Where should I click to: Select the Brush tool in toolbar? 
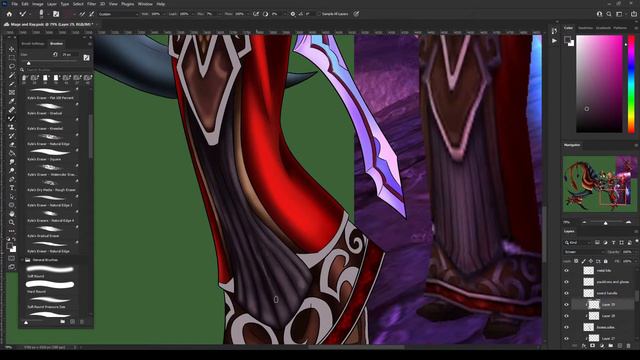[11, 118]
